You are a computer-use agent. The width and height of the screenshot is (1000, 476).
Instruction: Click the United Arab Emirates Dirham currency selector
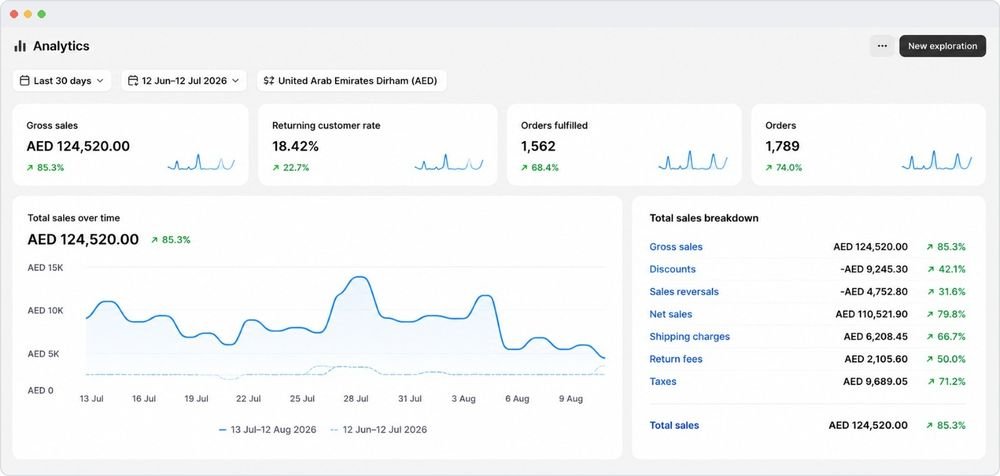point(352,81)
